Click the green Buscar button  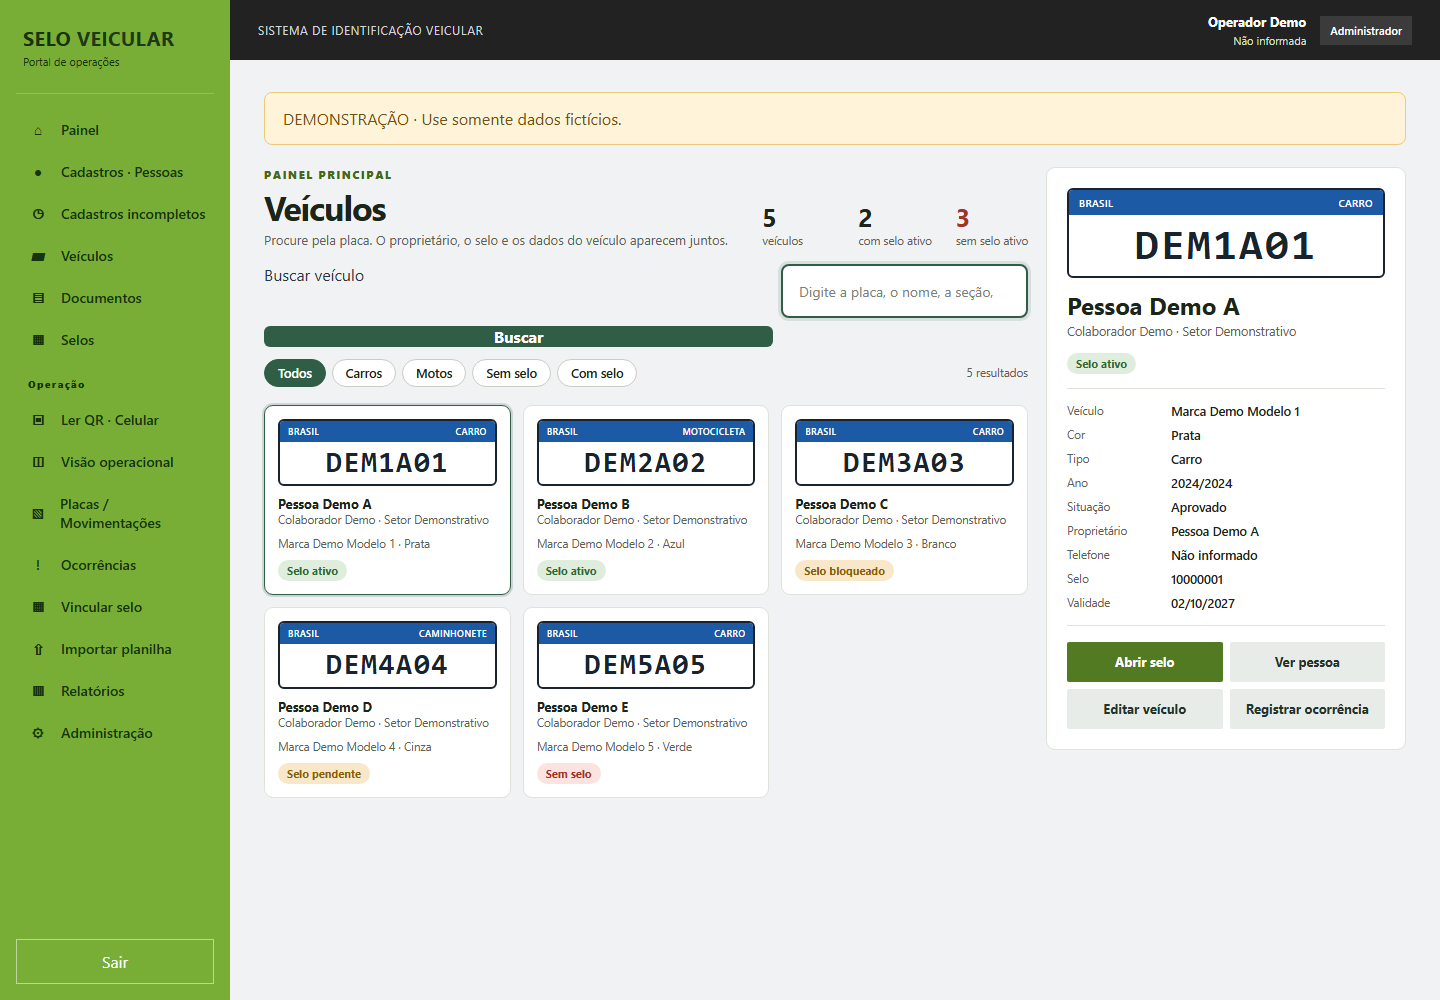518,337
